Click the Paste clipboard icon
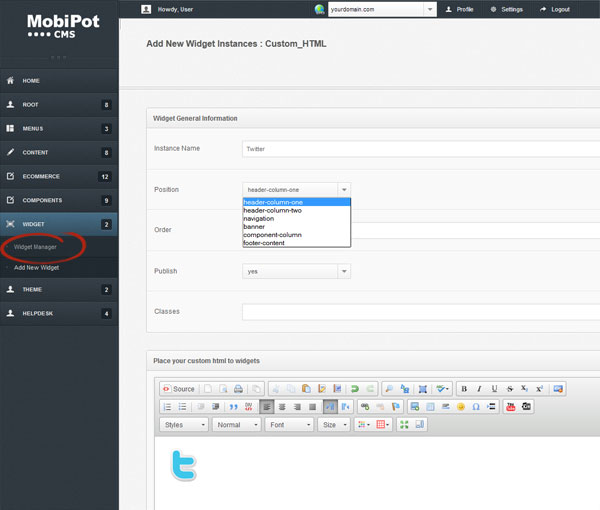 tap(306, 389)
